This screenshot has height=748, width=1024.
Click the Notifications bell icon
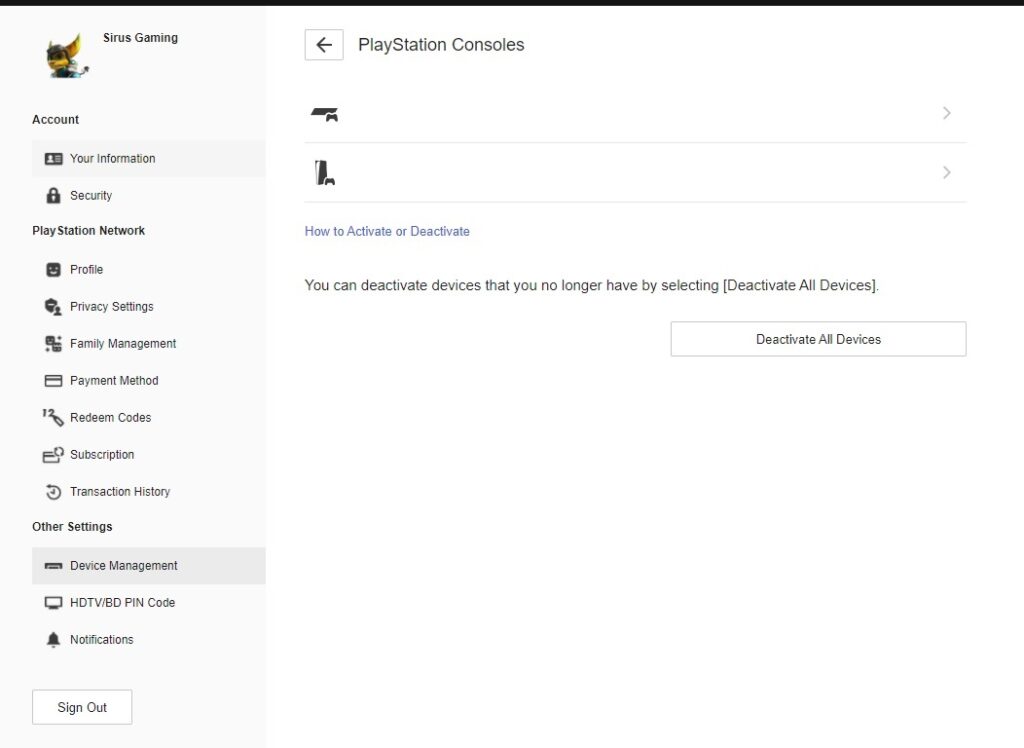coord(54,640)
